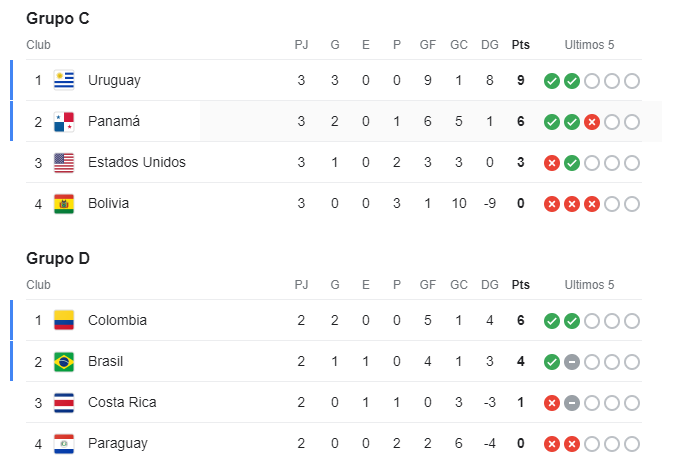Image resolution: width=675 pixels, height=476 pixels.
Task: Click Bolivia's first red loss indicator
Action: tap(552, 204)
